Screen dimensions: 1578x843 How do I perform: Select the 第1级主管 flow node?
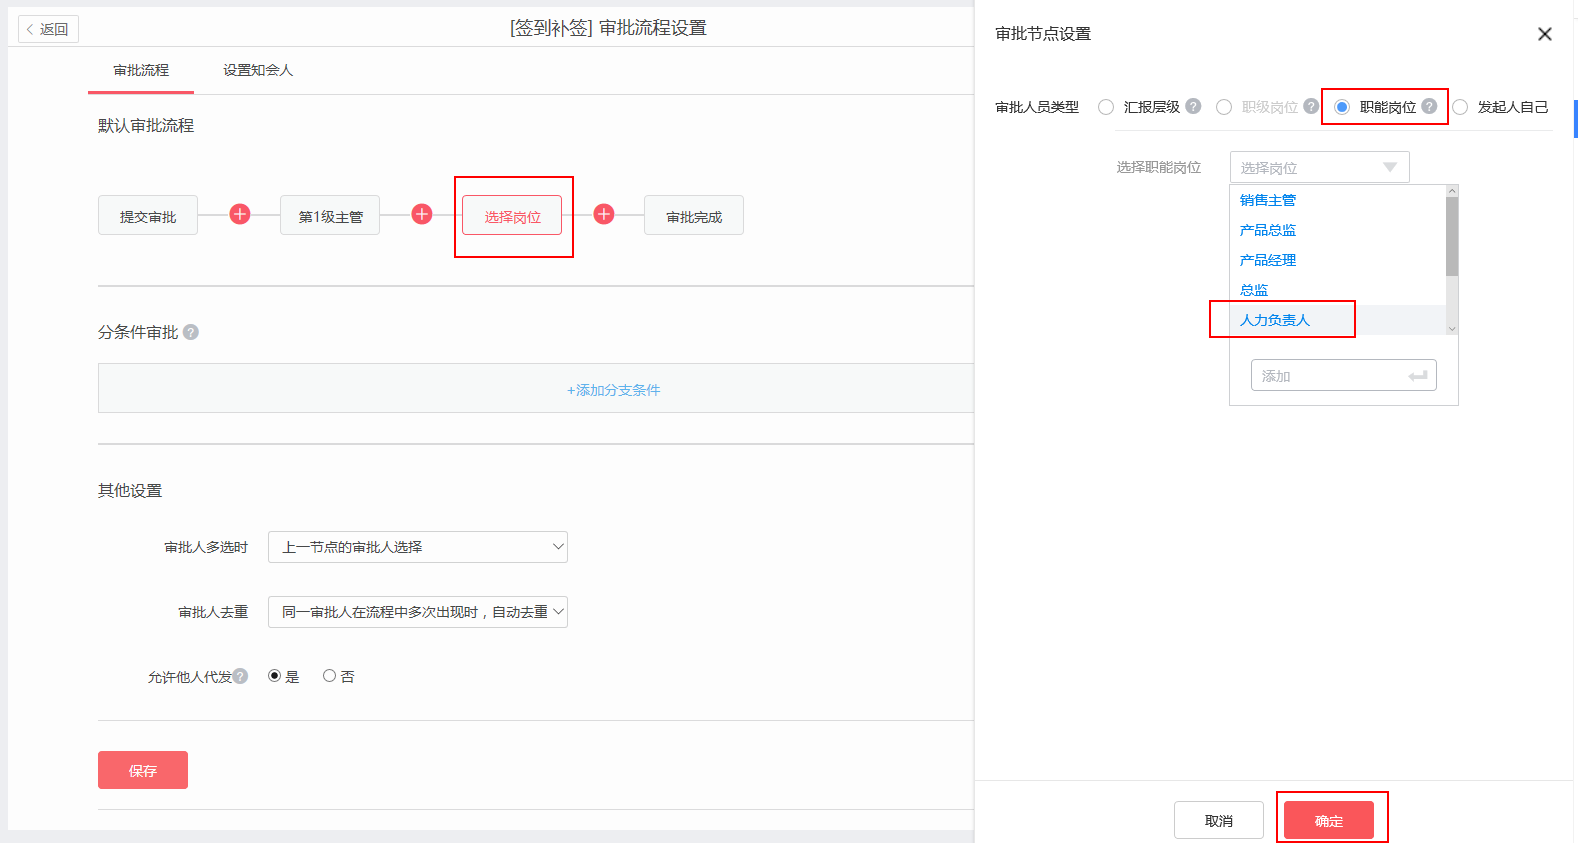tap(330, 215)
